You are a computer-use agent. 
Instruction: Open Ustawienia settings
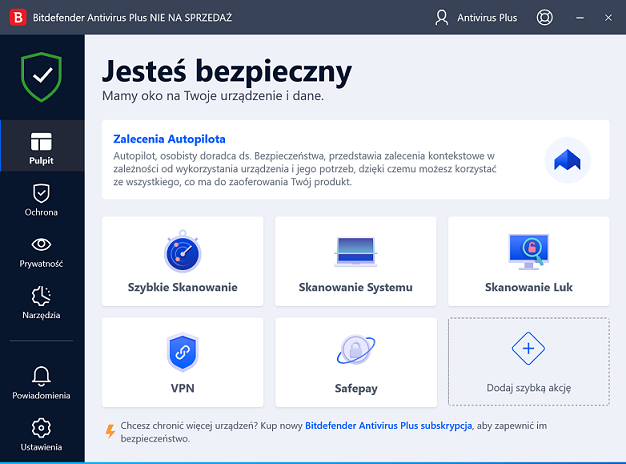[x=41, y=435]
